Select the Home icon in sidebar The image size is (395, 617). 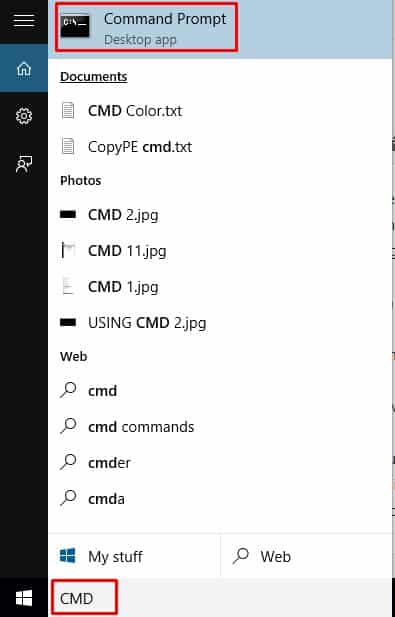pyautogui.click(x=24, y=69)
